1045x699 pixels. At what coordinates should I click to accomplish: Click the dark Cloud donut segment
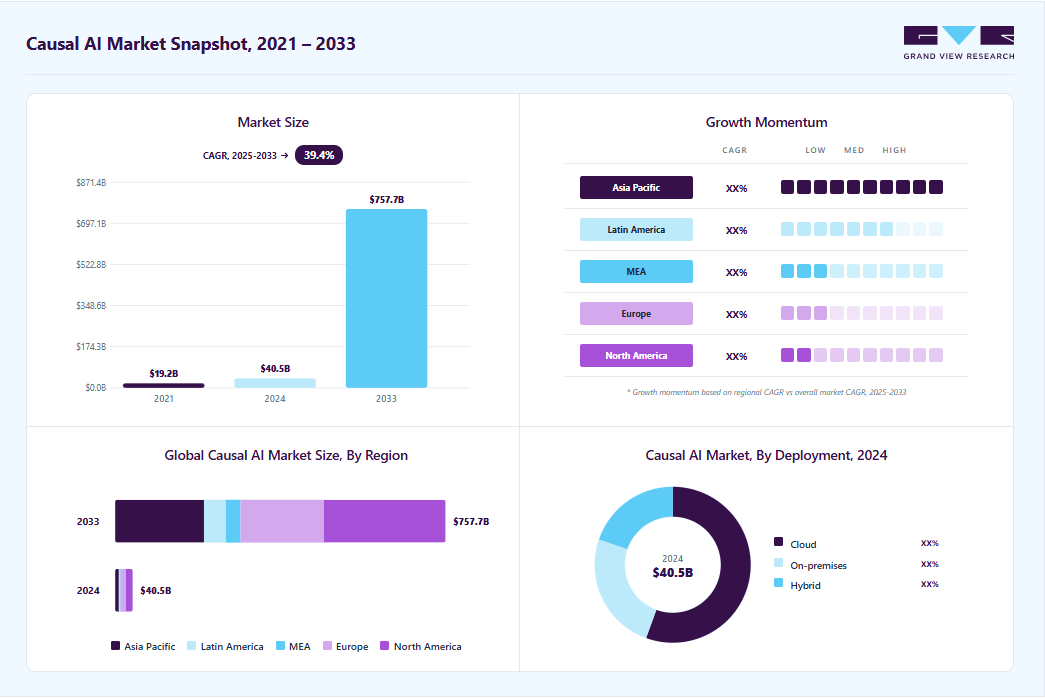coord(733,573)
